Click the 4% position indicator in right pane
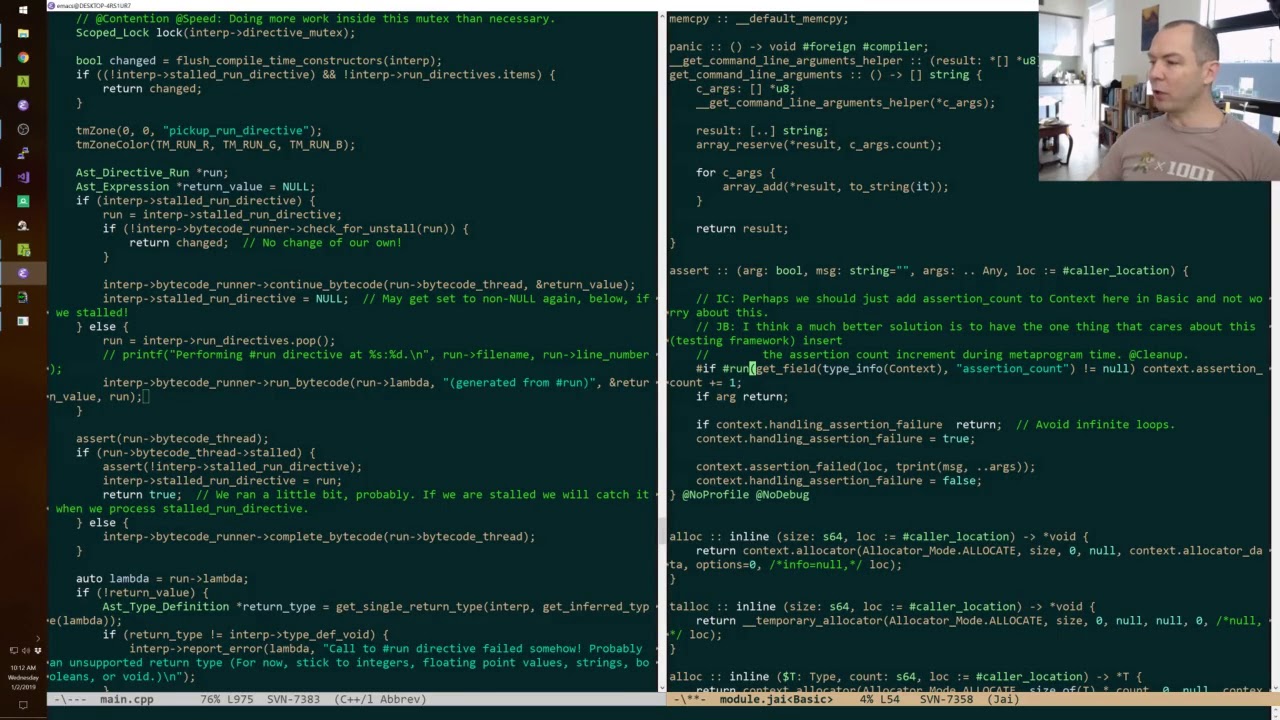 [x=866, y=699]
